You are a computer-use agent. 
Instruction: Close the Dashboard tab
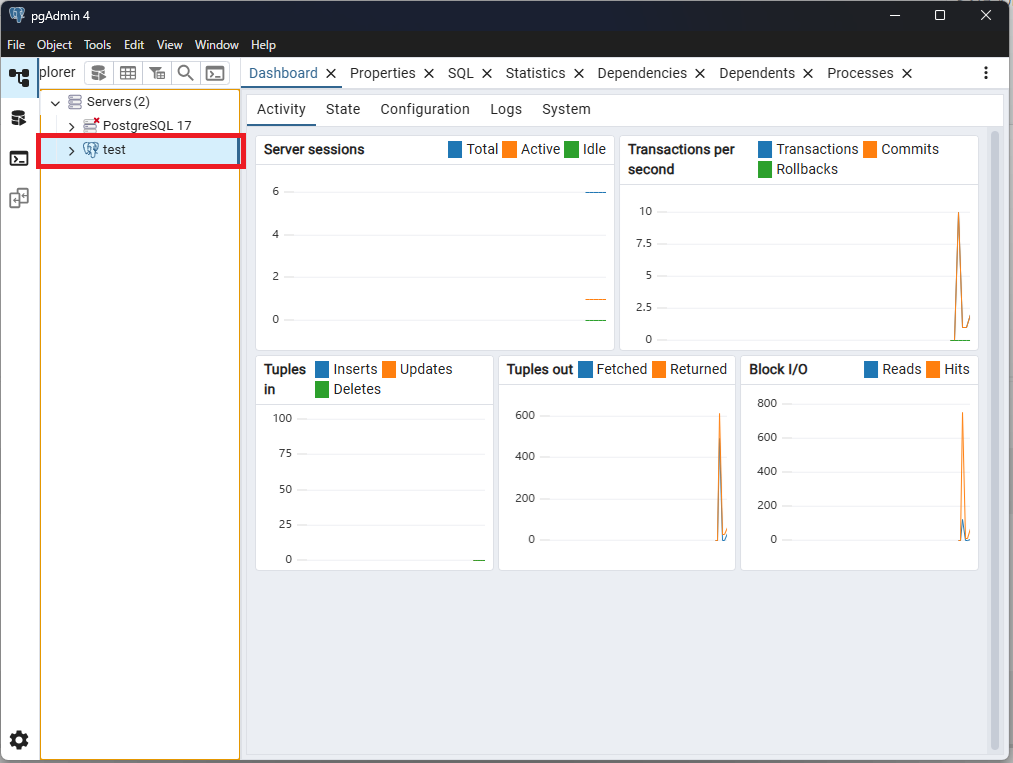331,74
